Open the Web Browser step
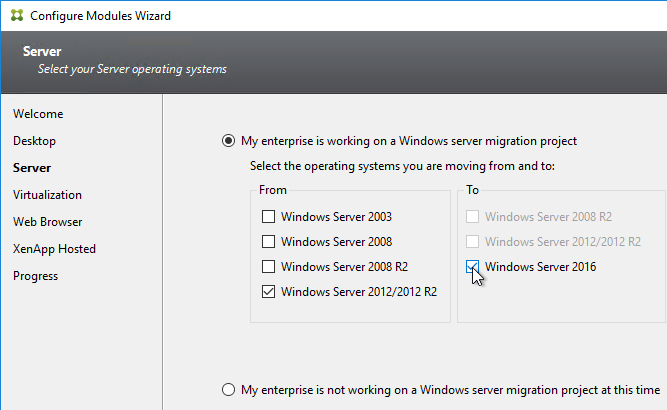Screen dimensions: 667x410 tap(48, 222)
